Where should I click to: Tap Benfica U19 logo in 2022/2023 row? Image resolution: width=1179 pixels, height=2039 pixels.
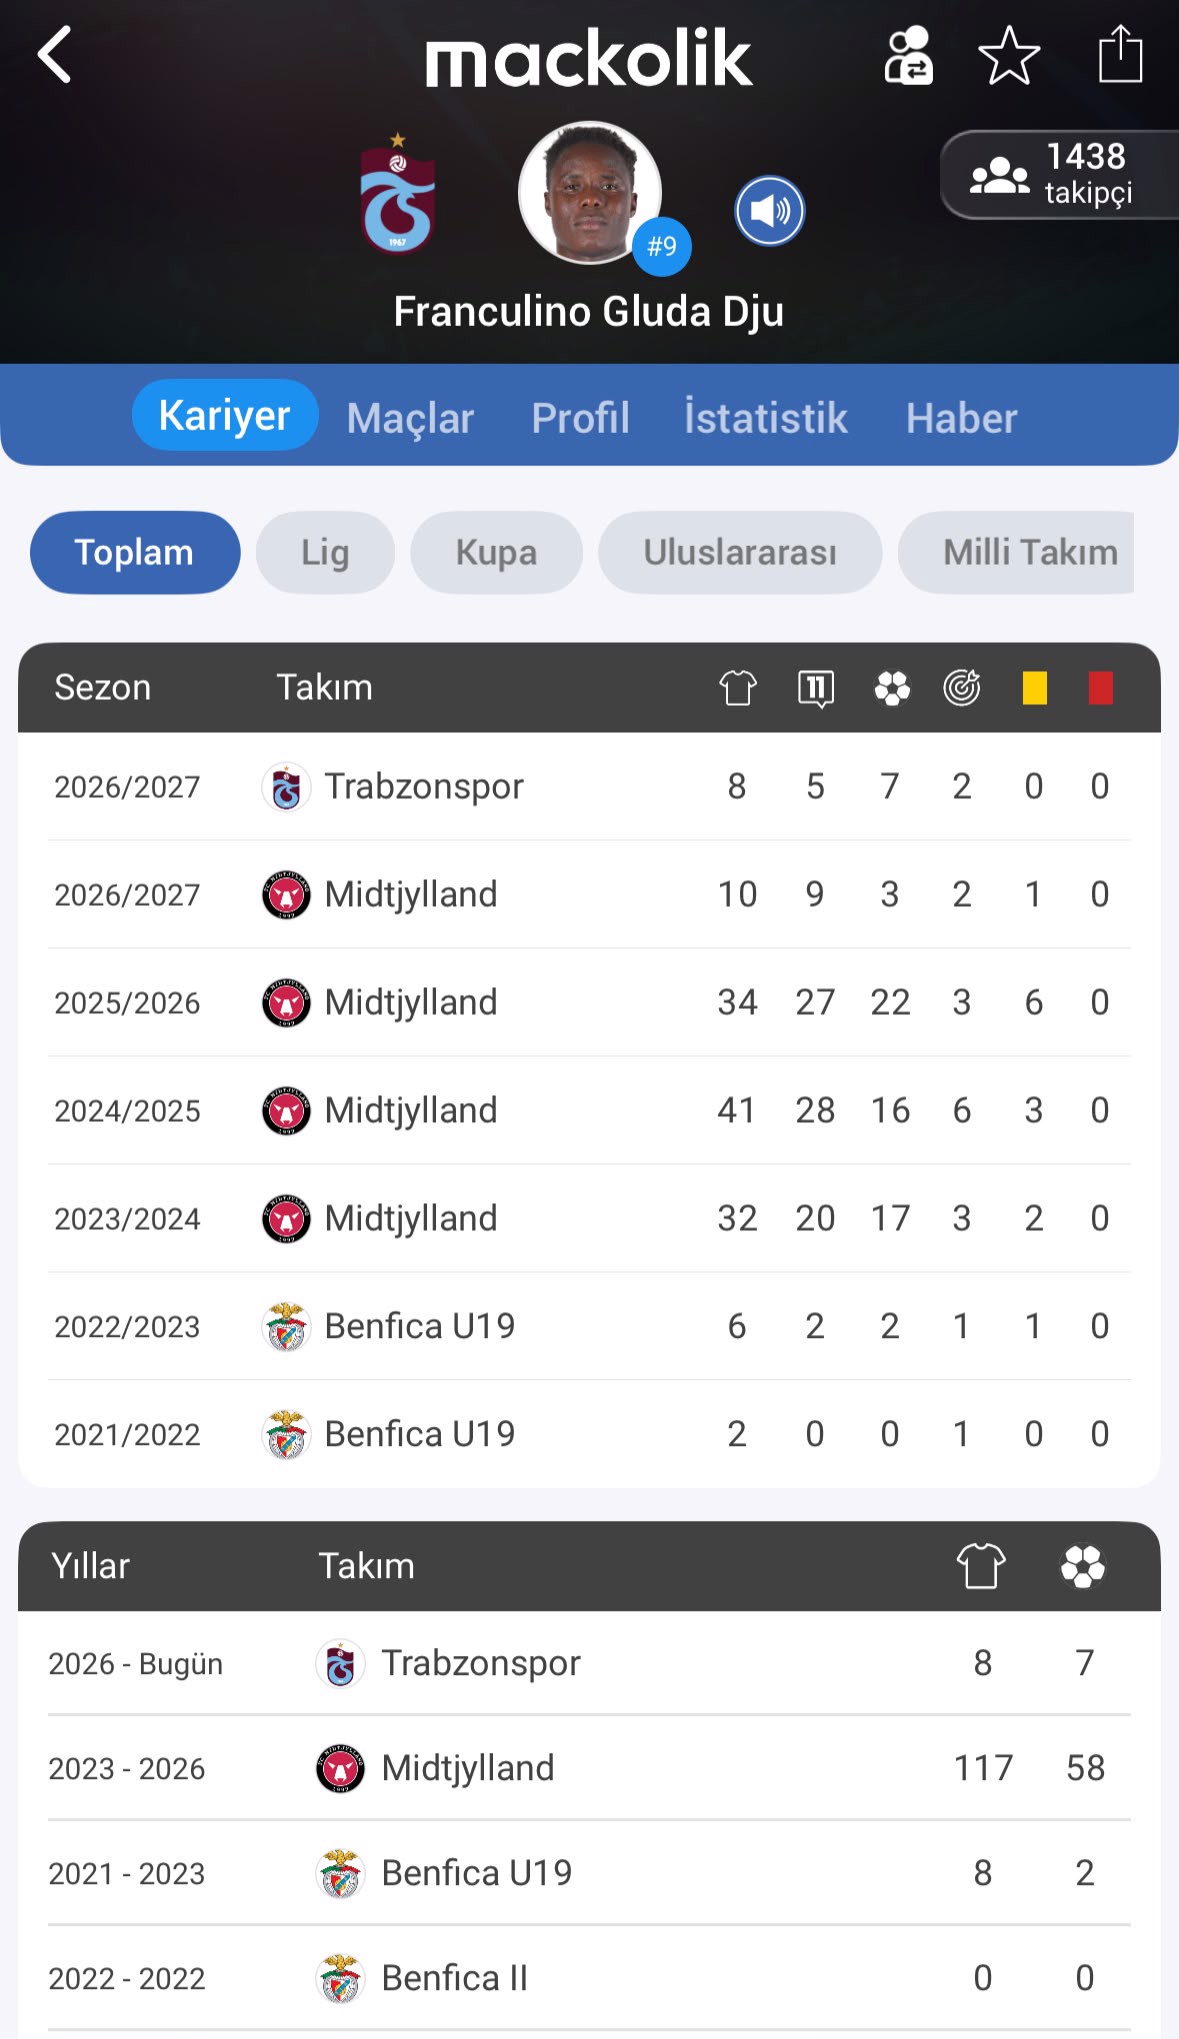tap(286, 1327)
